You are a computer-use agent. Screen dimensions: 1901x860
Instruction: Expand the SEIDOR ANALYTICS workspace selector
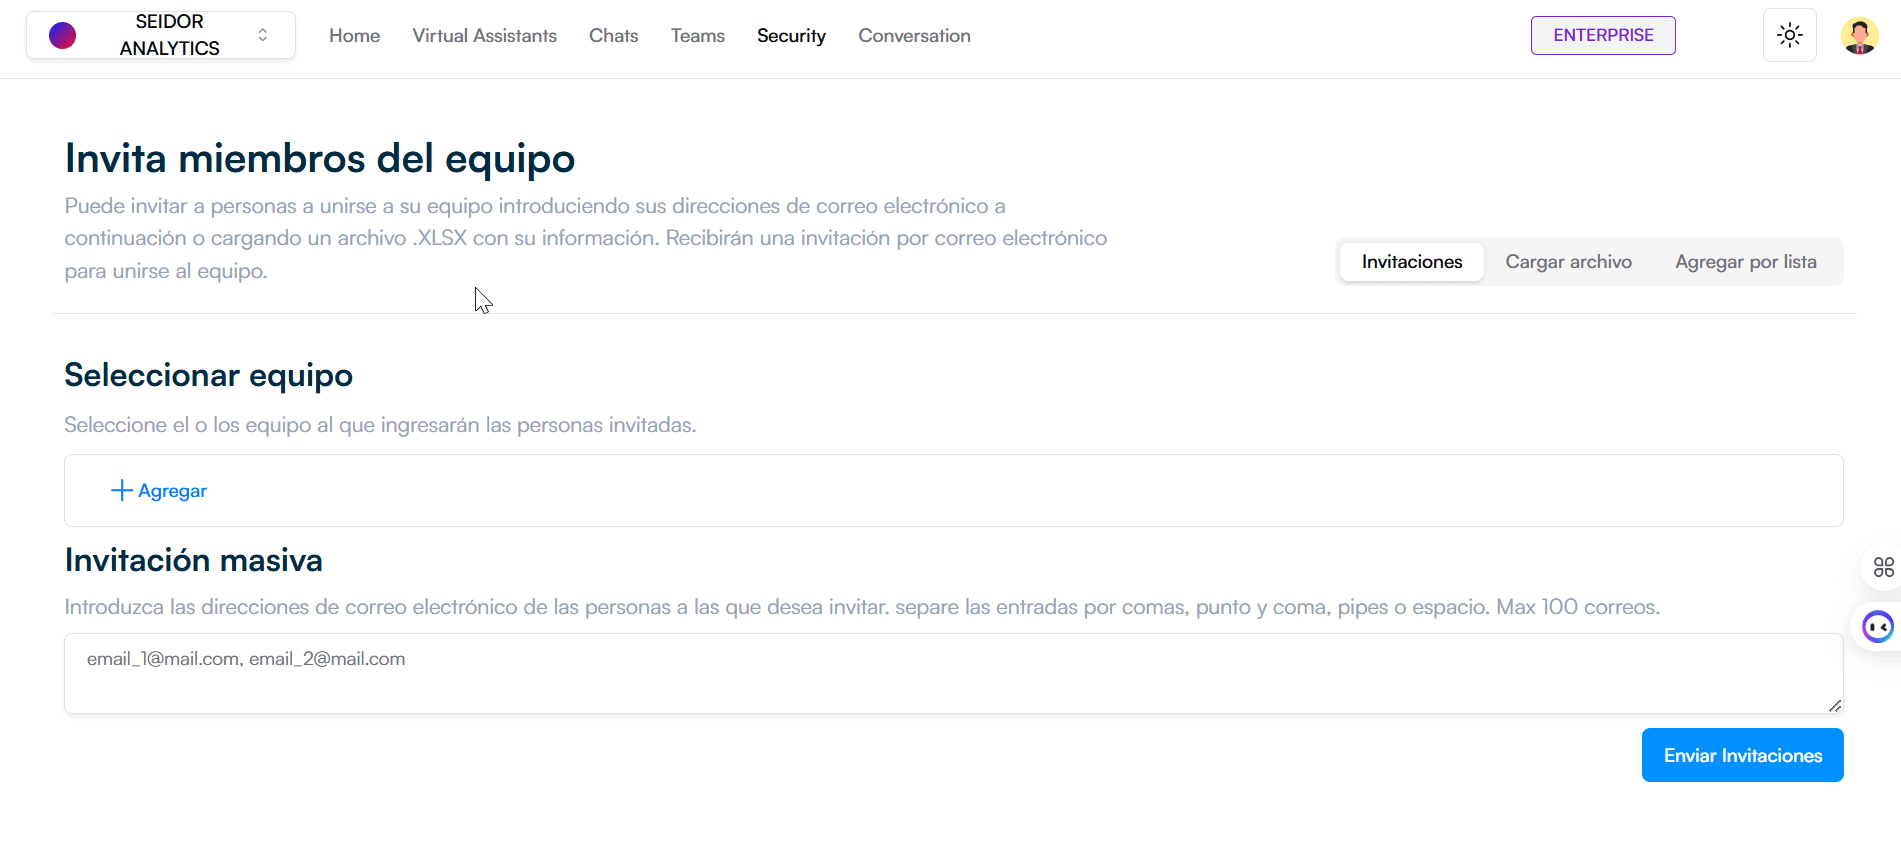point(168,35)
